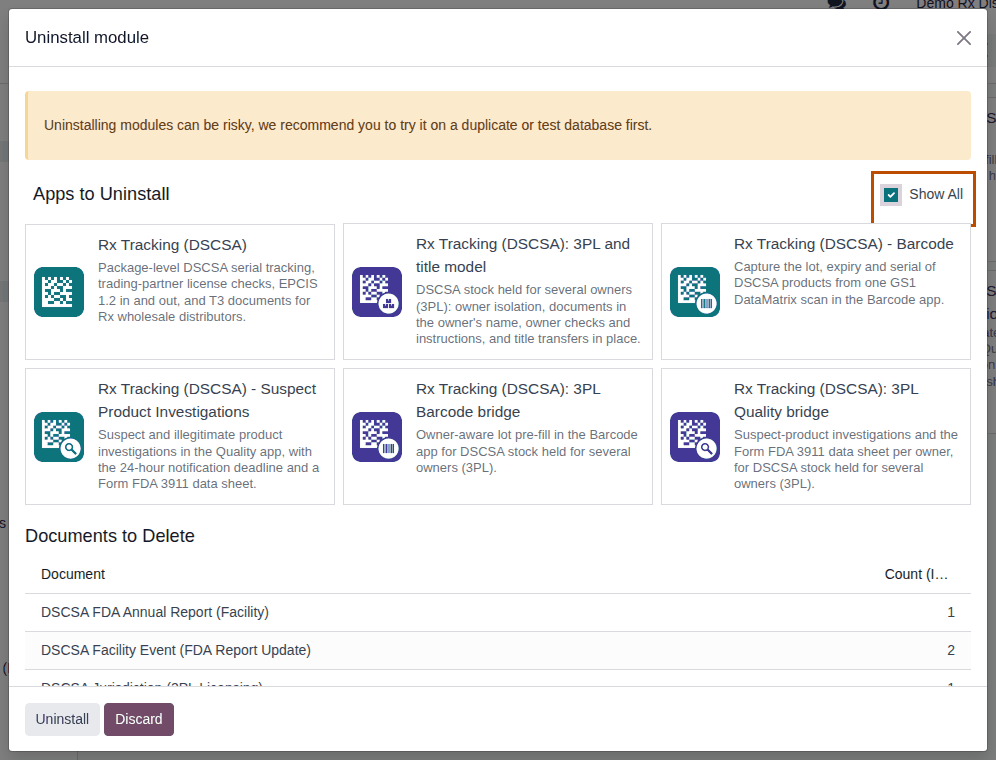Click the Capture the lot, expiry description
This screenshot has height=760, width=996.
[x=839, y=283]
